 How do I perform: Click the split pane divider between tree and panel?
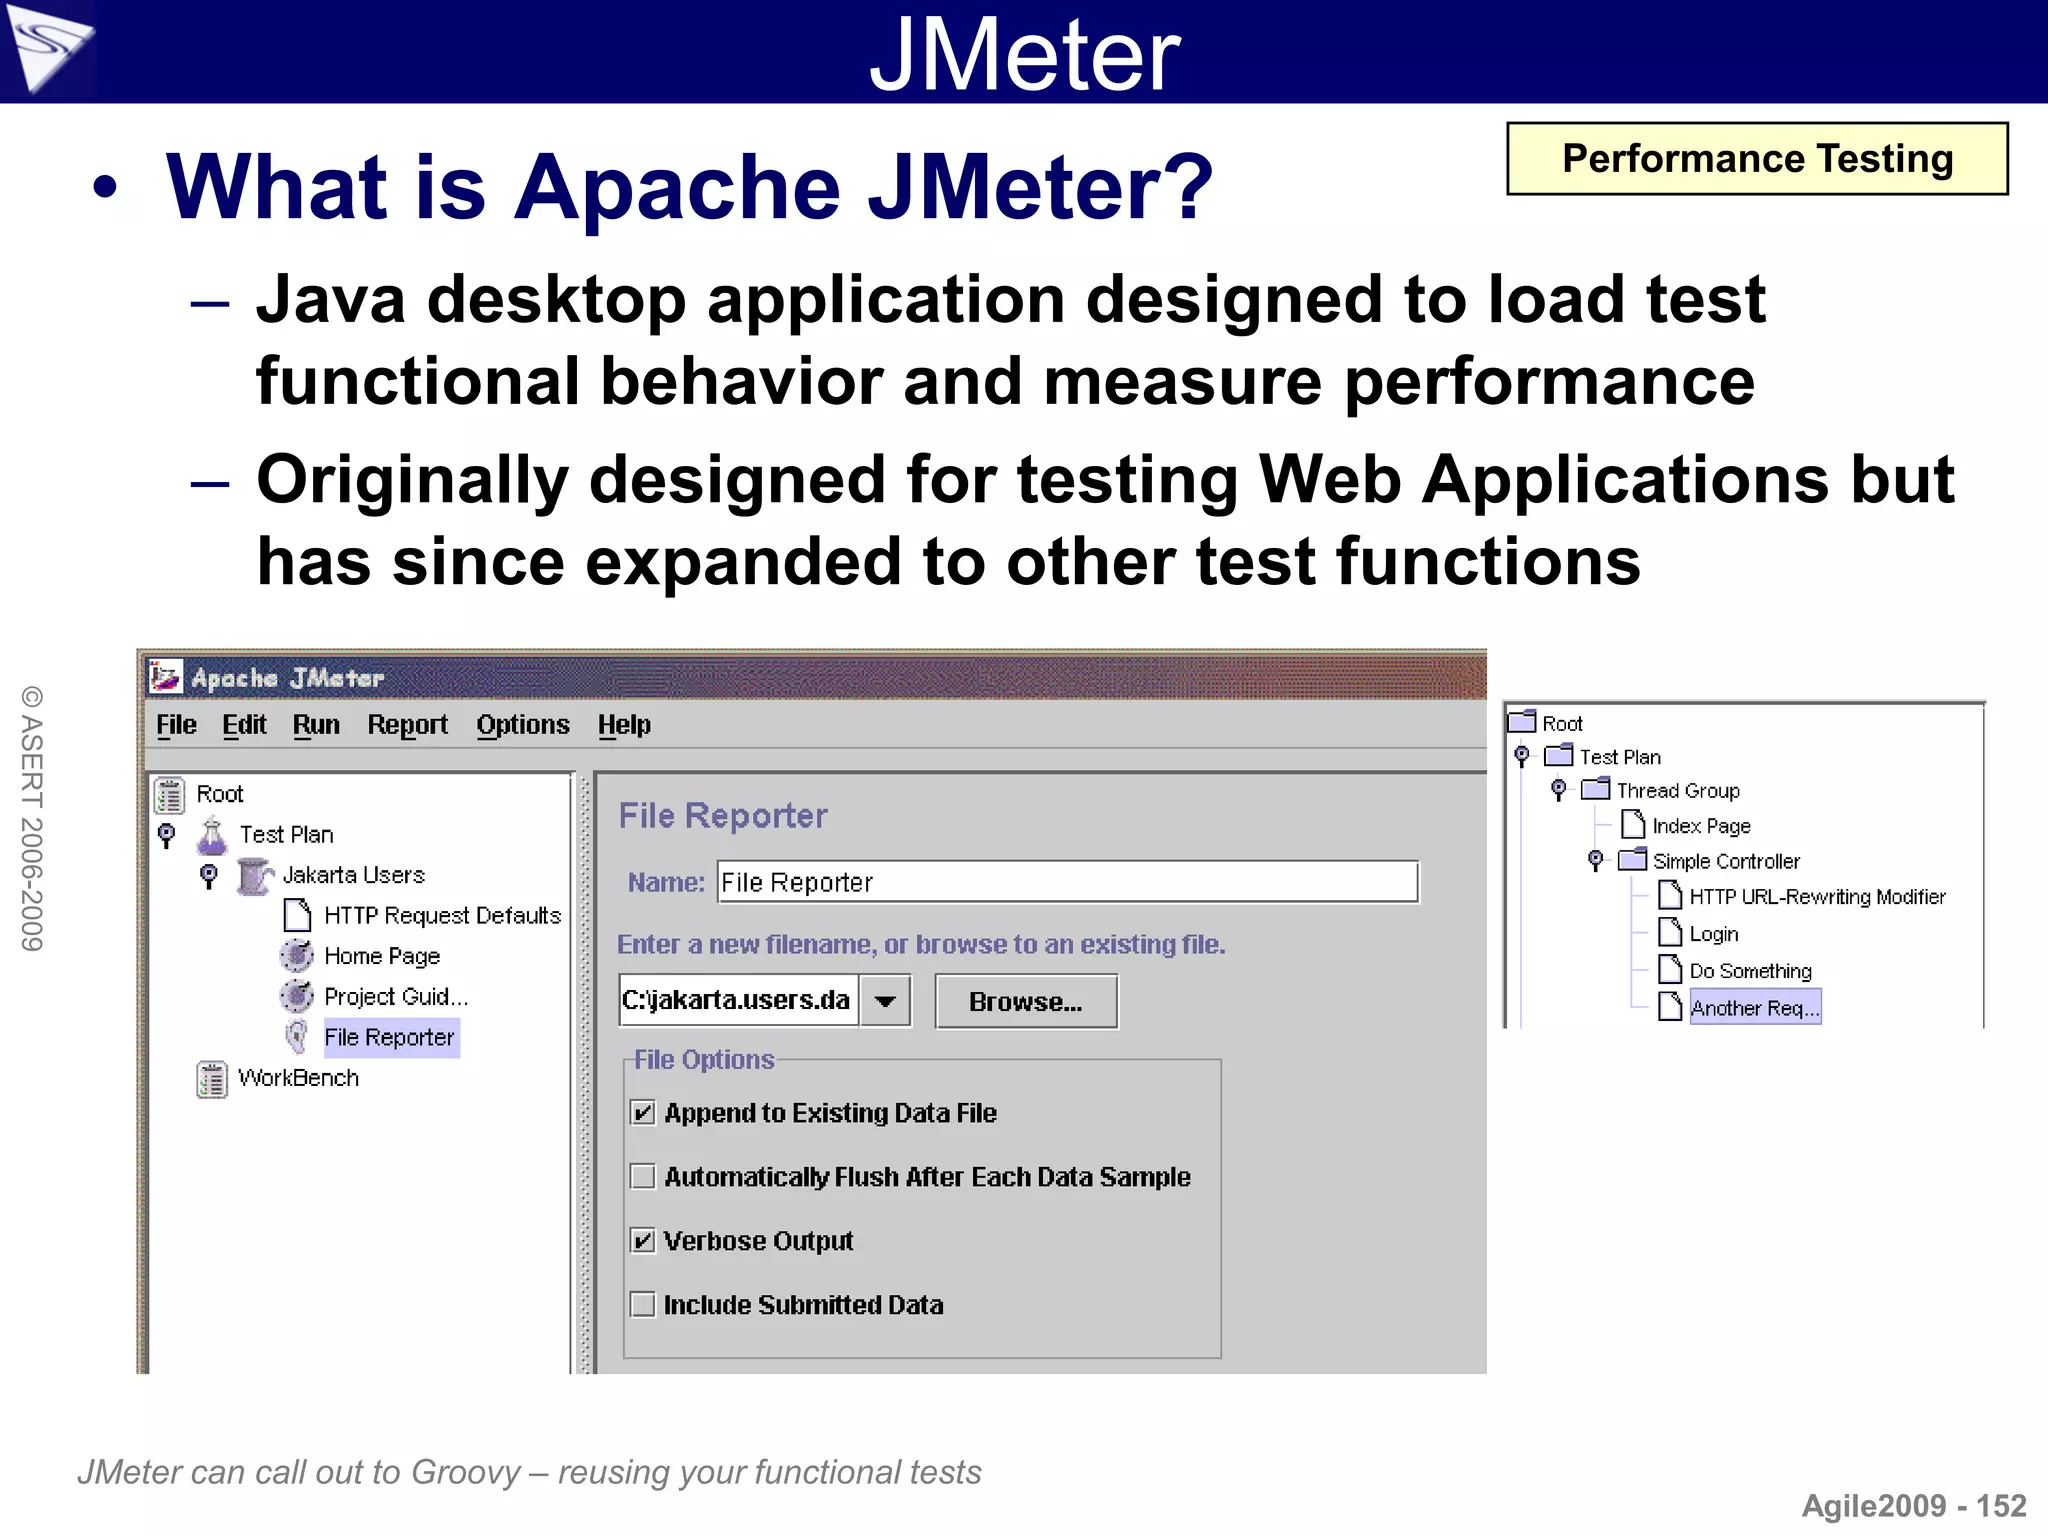click(585, 1072)
